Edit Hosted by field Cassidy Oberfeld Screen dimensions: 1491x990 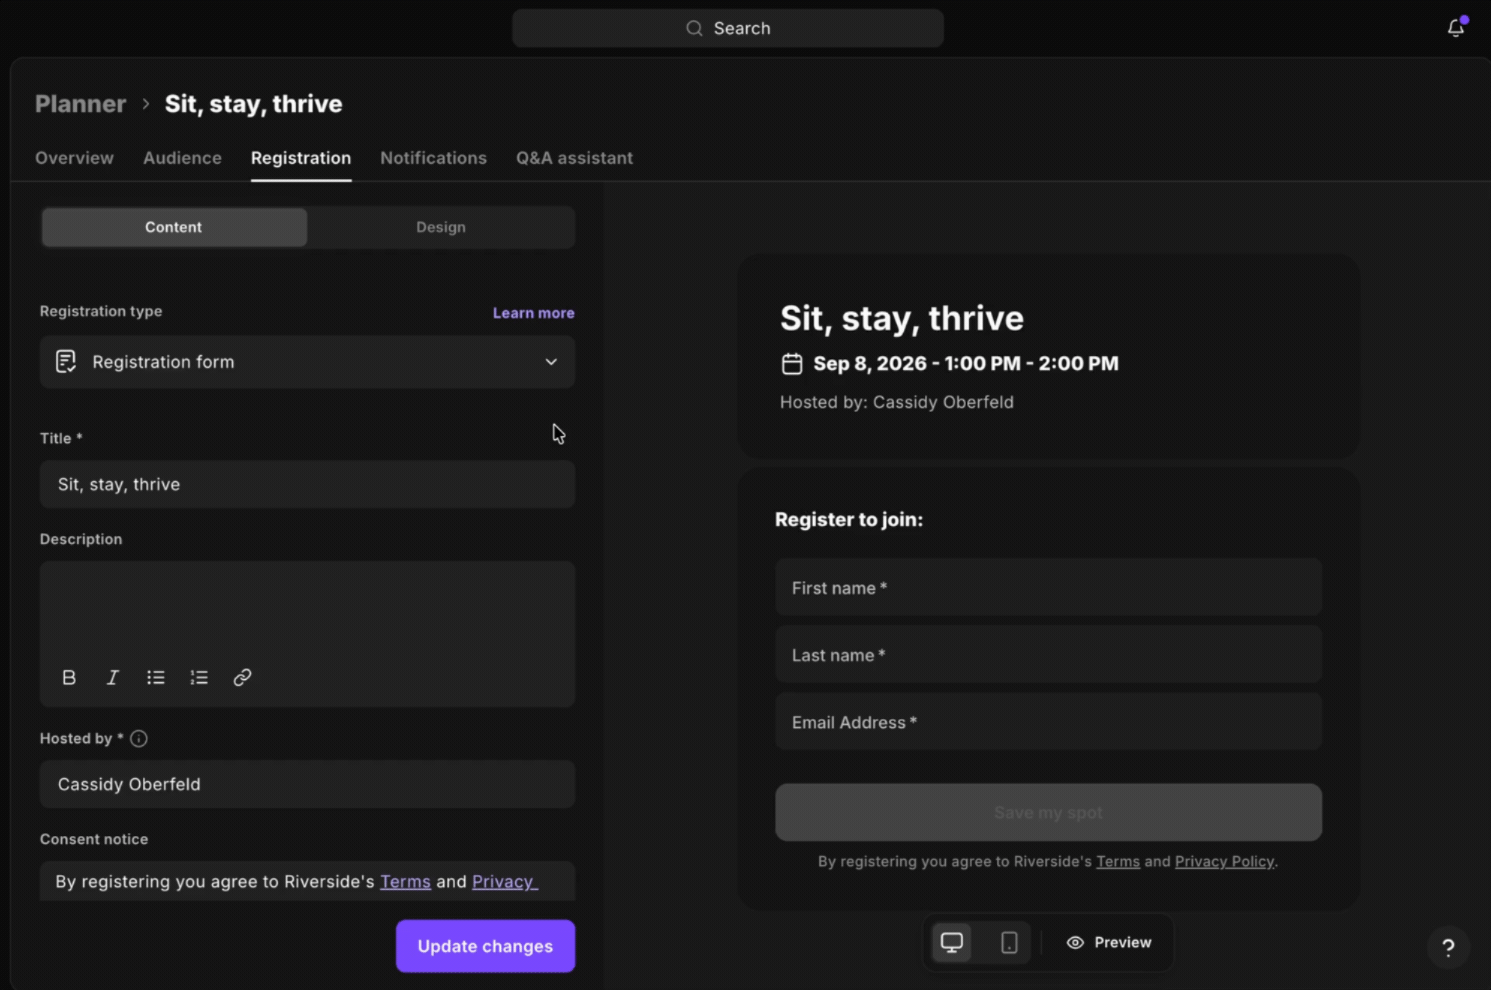307,784
